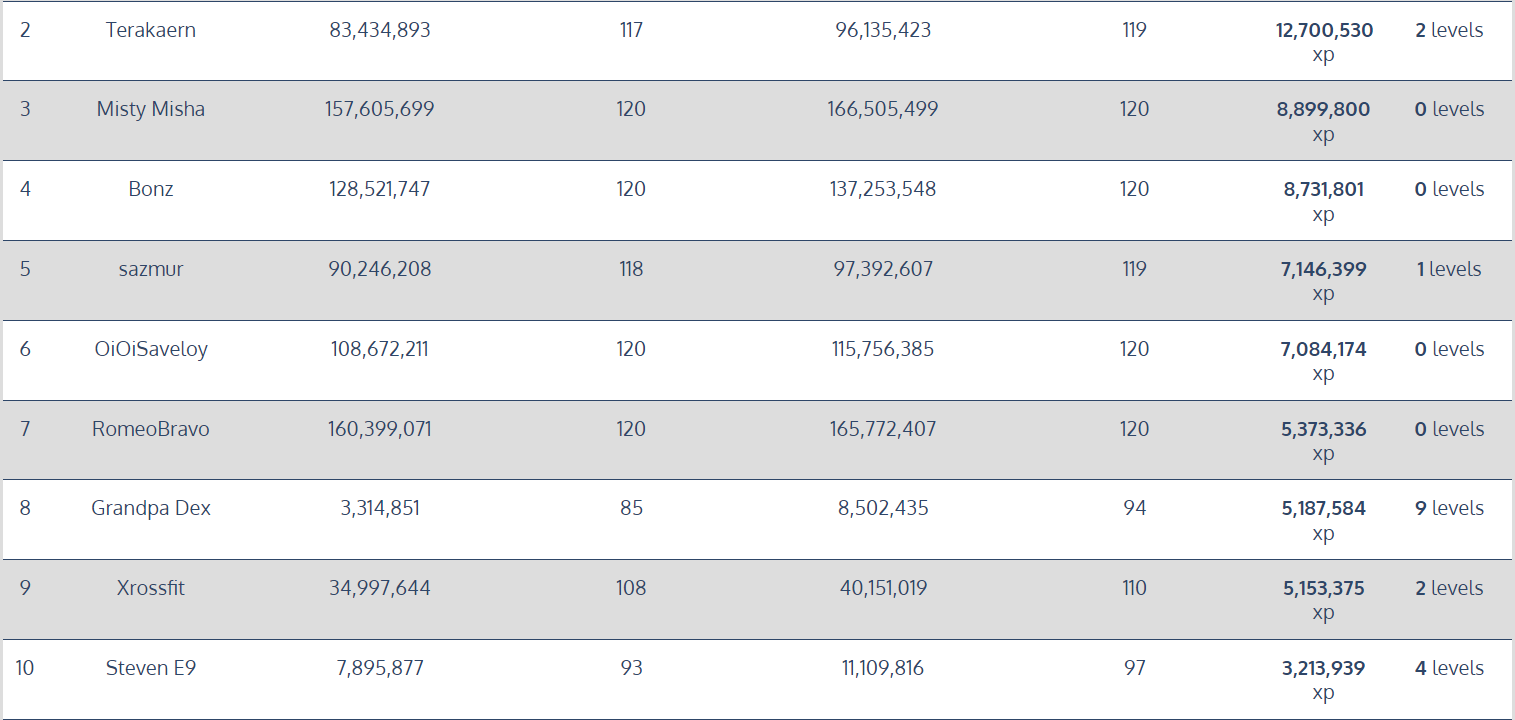
Task: Select the Misty Misha player name
Action: click(x=151, y=109)
